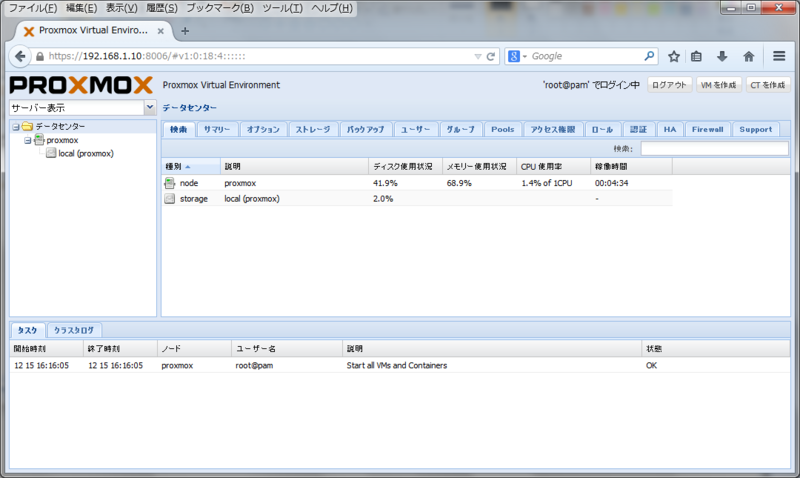This screenshot has width=800, height=478.
Task: Open the new tab plus button
Action: (185, 31)
